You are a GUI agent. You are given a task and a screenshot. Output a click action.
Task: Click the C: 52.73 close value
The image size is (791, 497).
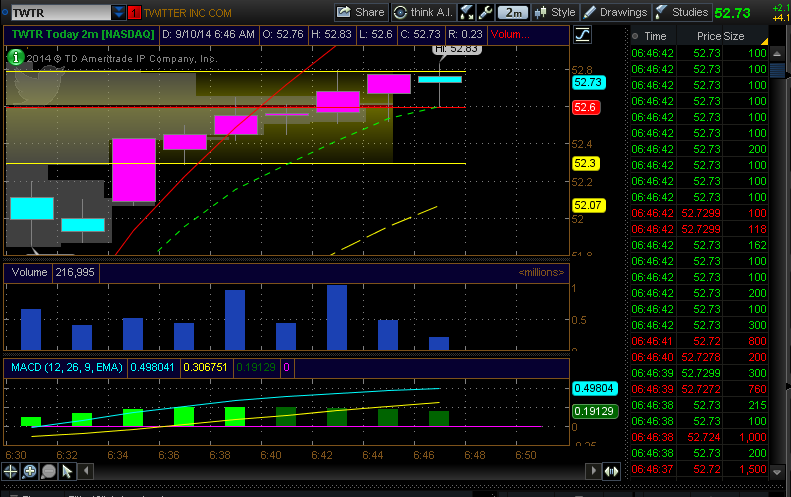[420, 34]
